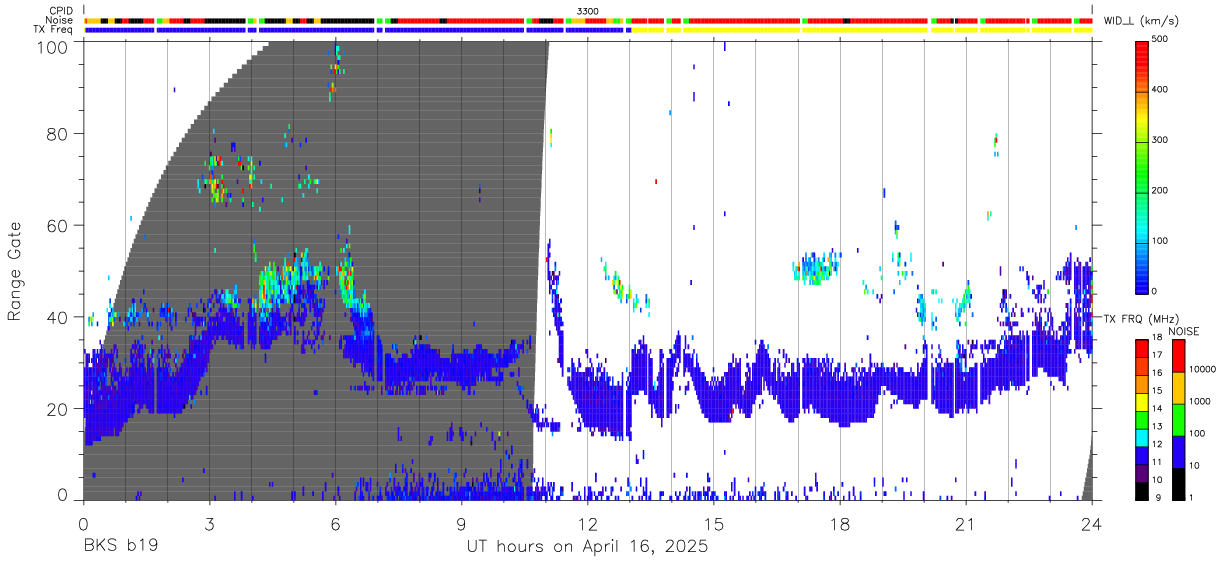Select the 6 tick on UT hours axis

click(335, 523)
